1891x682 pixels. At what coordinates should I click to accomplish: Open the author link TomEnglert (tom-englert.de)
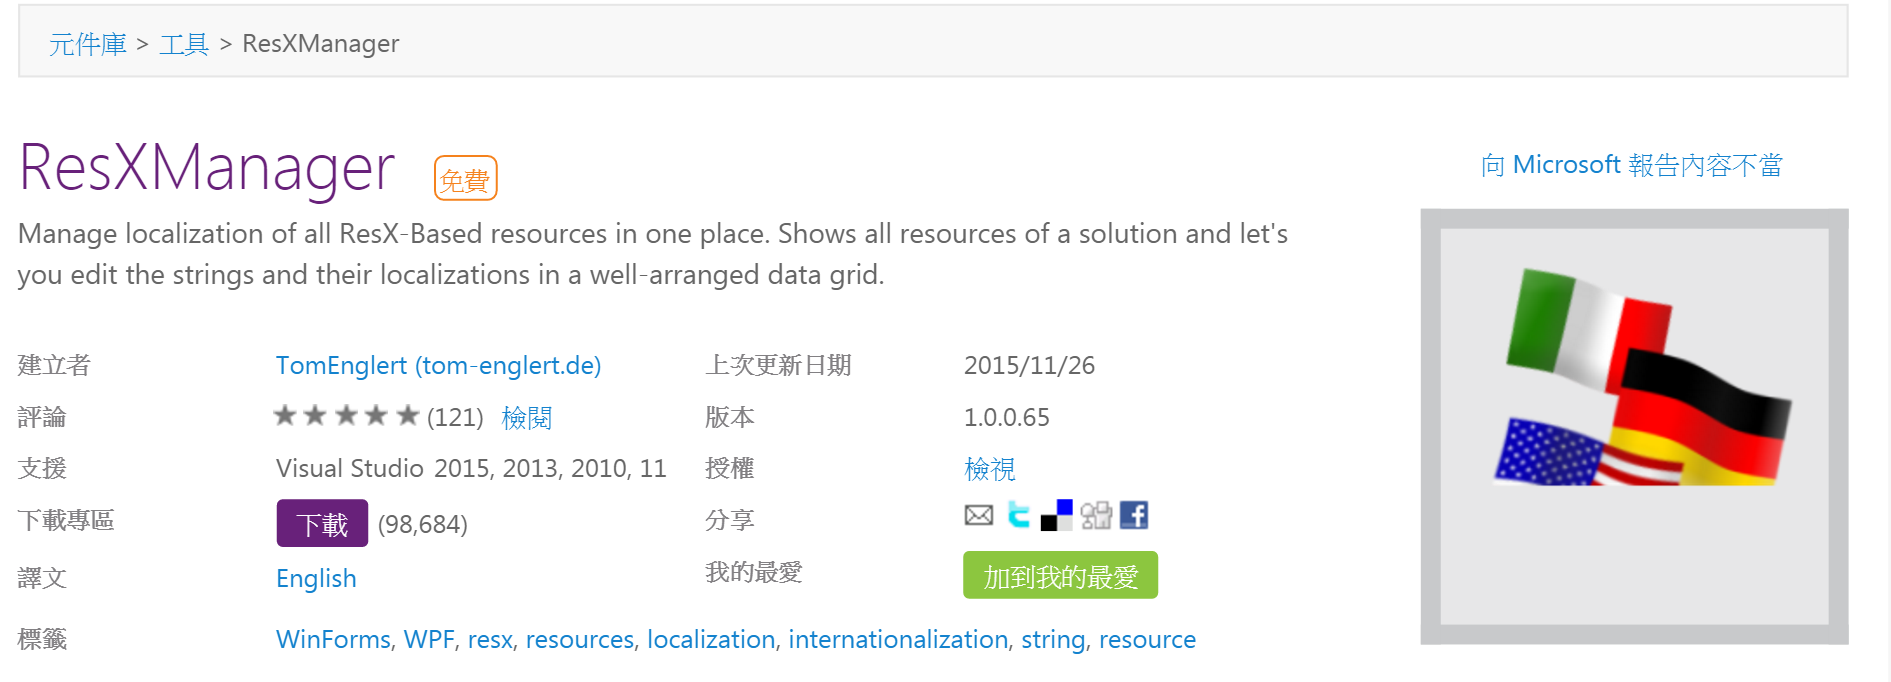tap(438, 365)
